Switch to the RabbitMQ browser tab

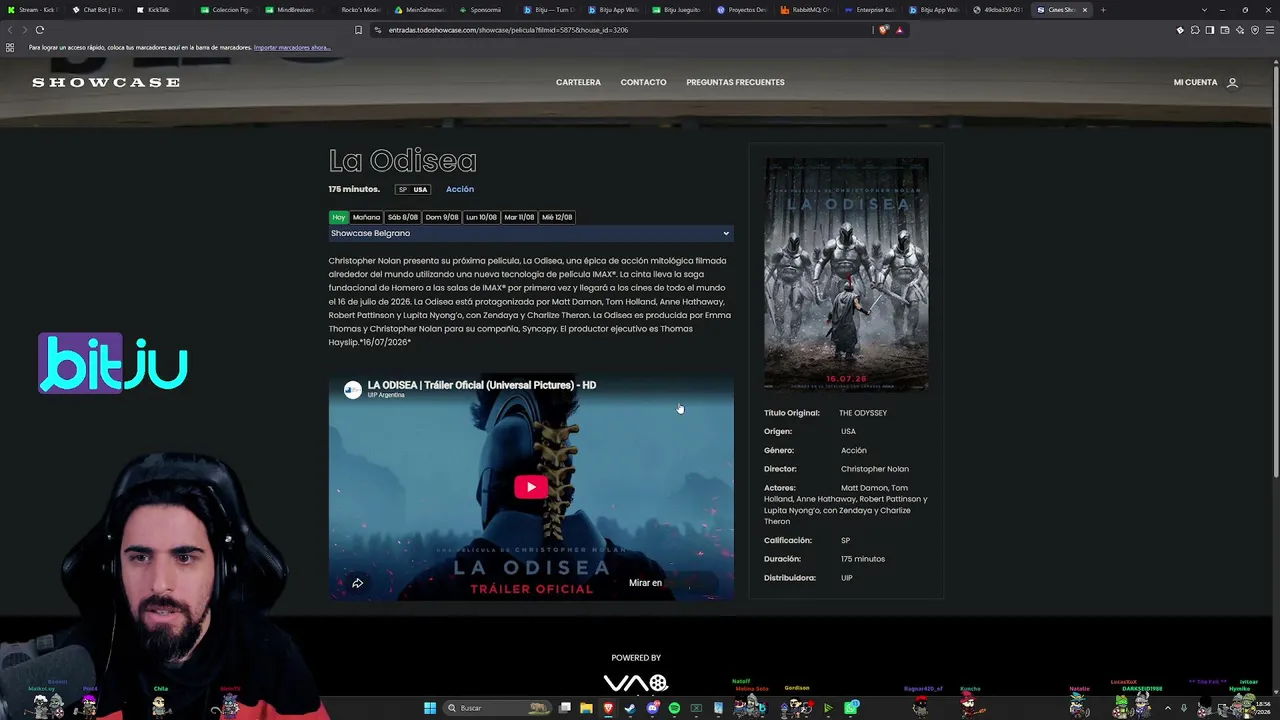tap(806, 10)
